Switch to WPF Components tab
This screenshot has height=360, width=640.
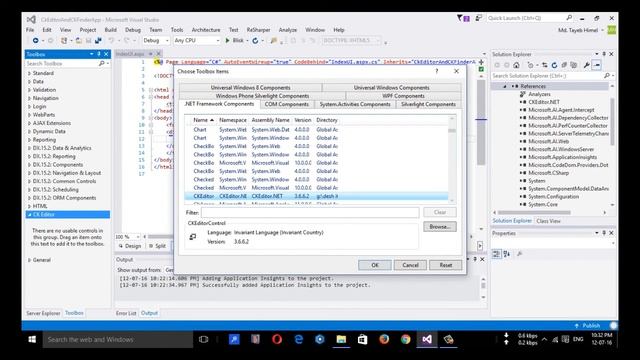403,96
